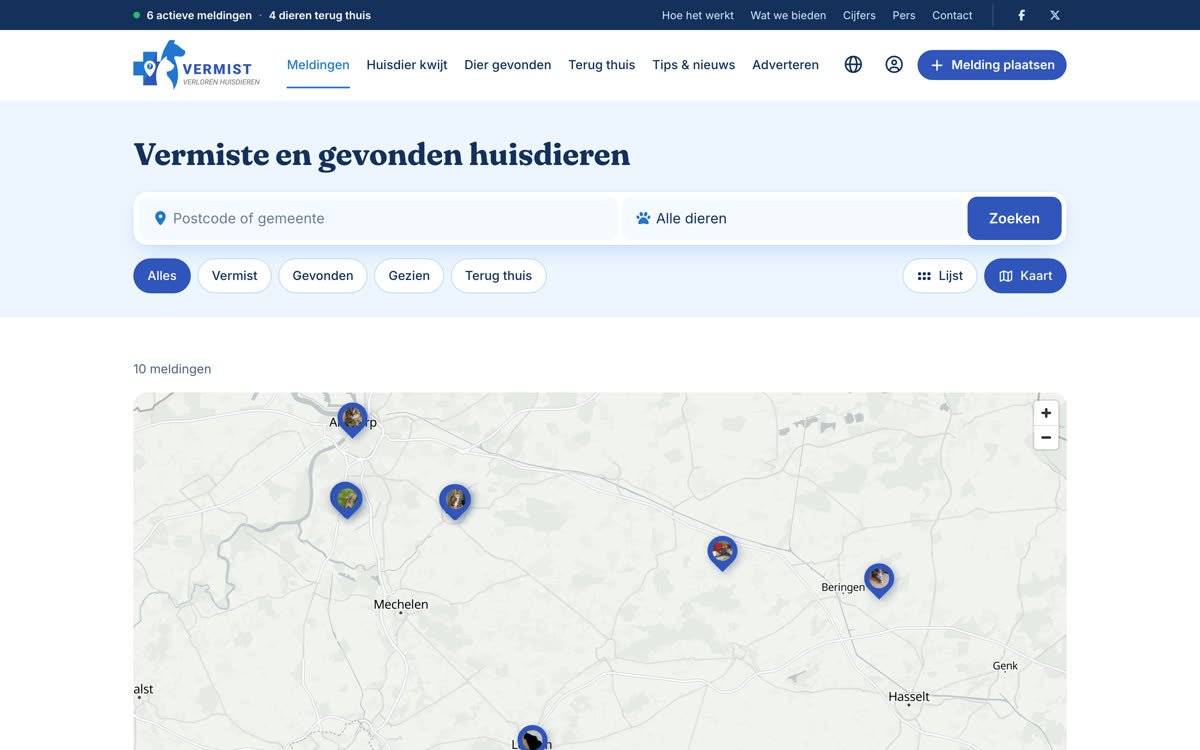This screenshot has height=750, width=1200.
Task: Select the brown dog pin above Mechelen
Action: (x=455, y=501)
